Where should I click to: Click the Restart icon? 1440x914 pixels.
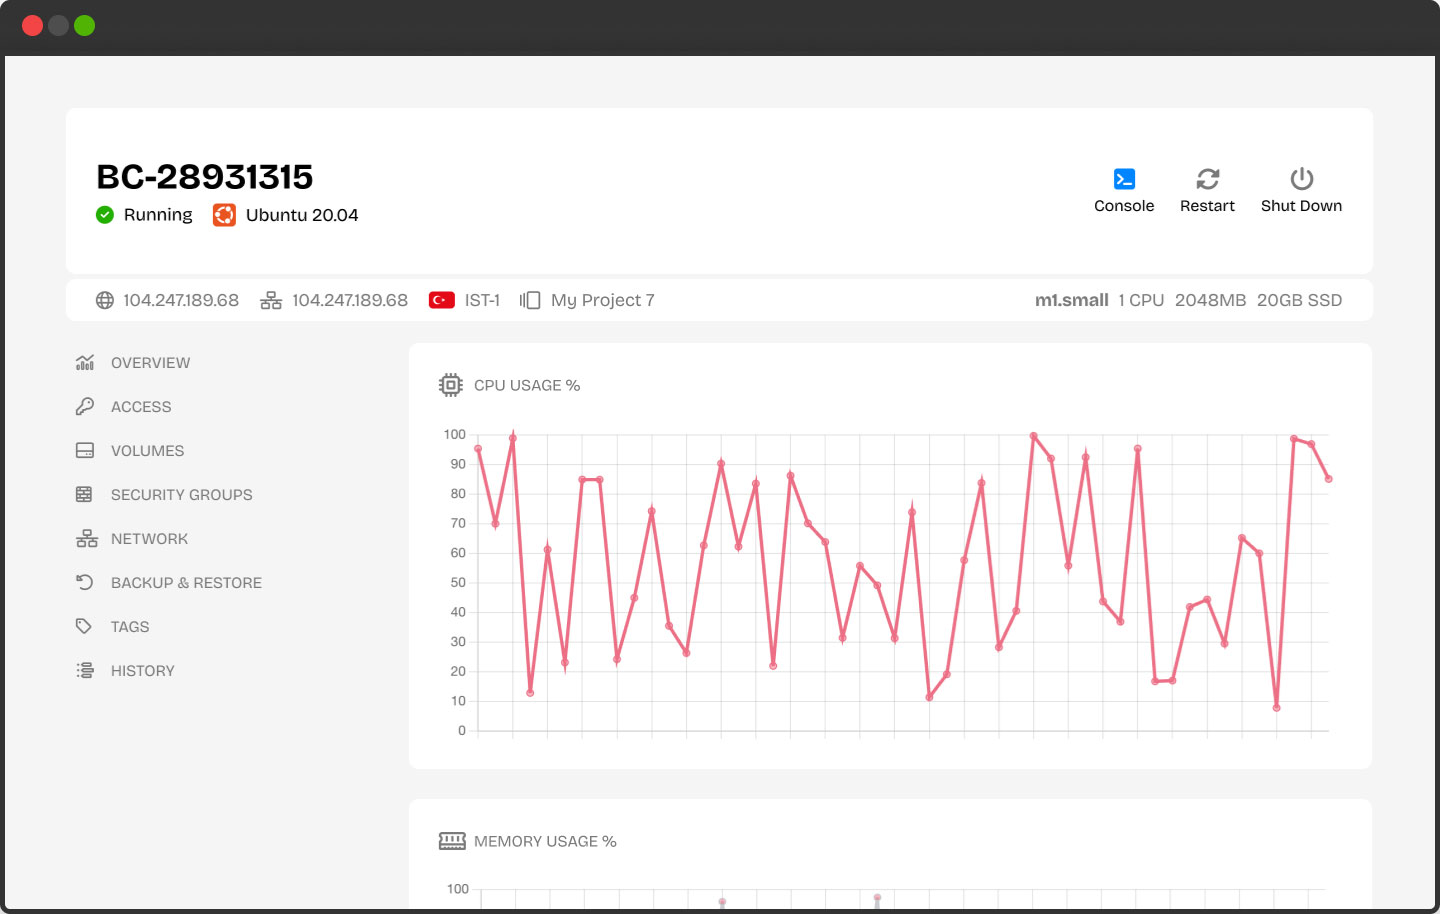(x=1207, y=178)
